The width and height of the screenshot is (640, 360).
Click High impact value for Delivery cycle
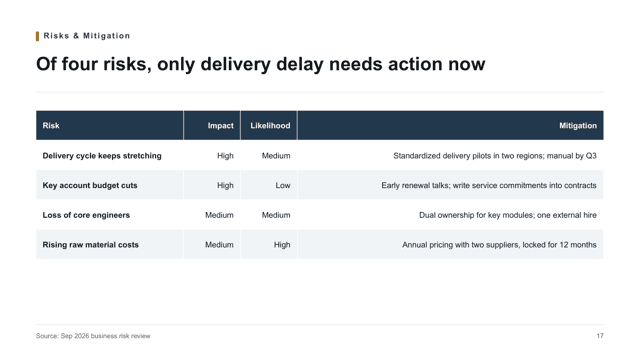point(225,156)
